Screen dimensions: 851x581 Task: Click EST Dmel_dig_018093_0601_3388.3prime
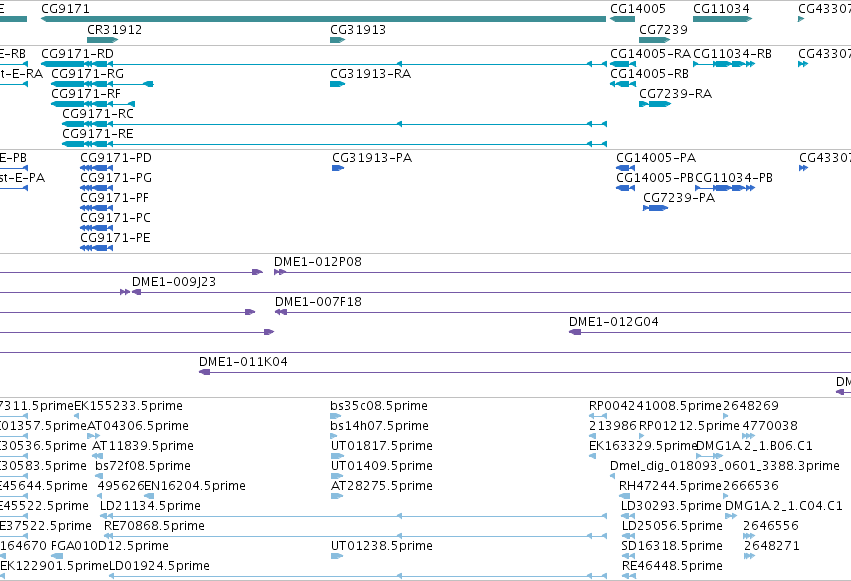pos(612,476)
